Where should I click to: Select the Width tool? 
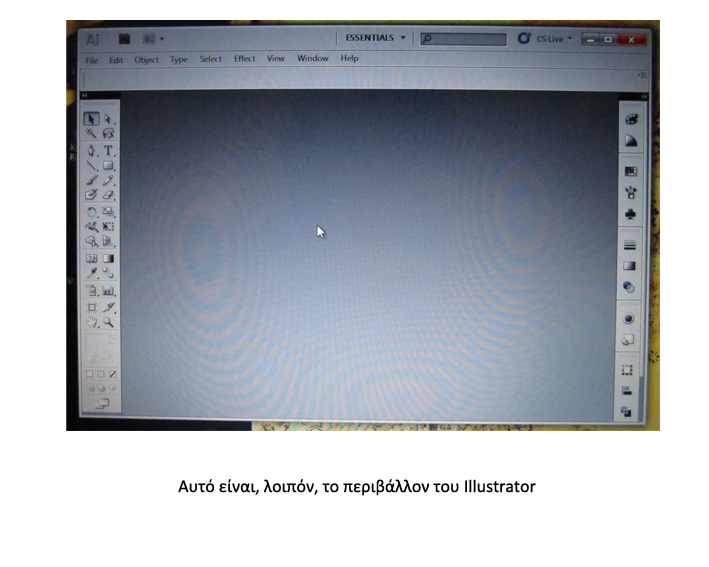(x=91, y=227)
